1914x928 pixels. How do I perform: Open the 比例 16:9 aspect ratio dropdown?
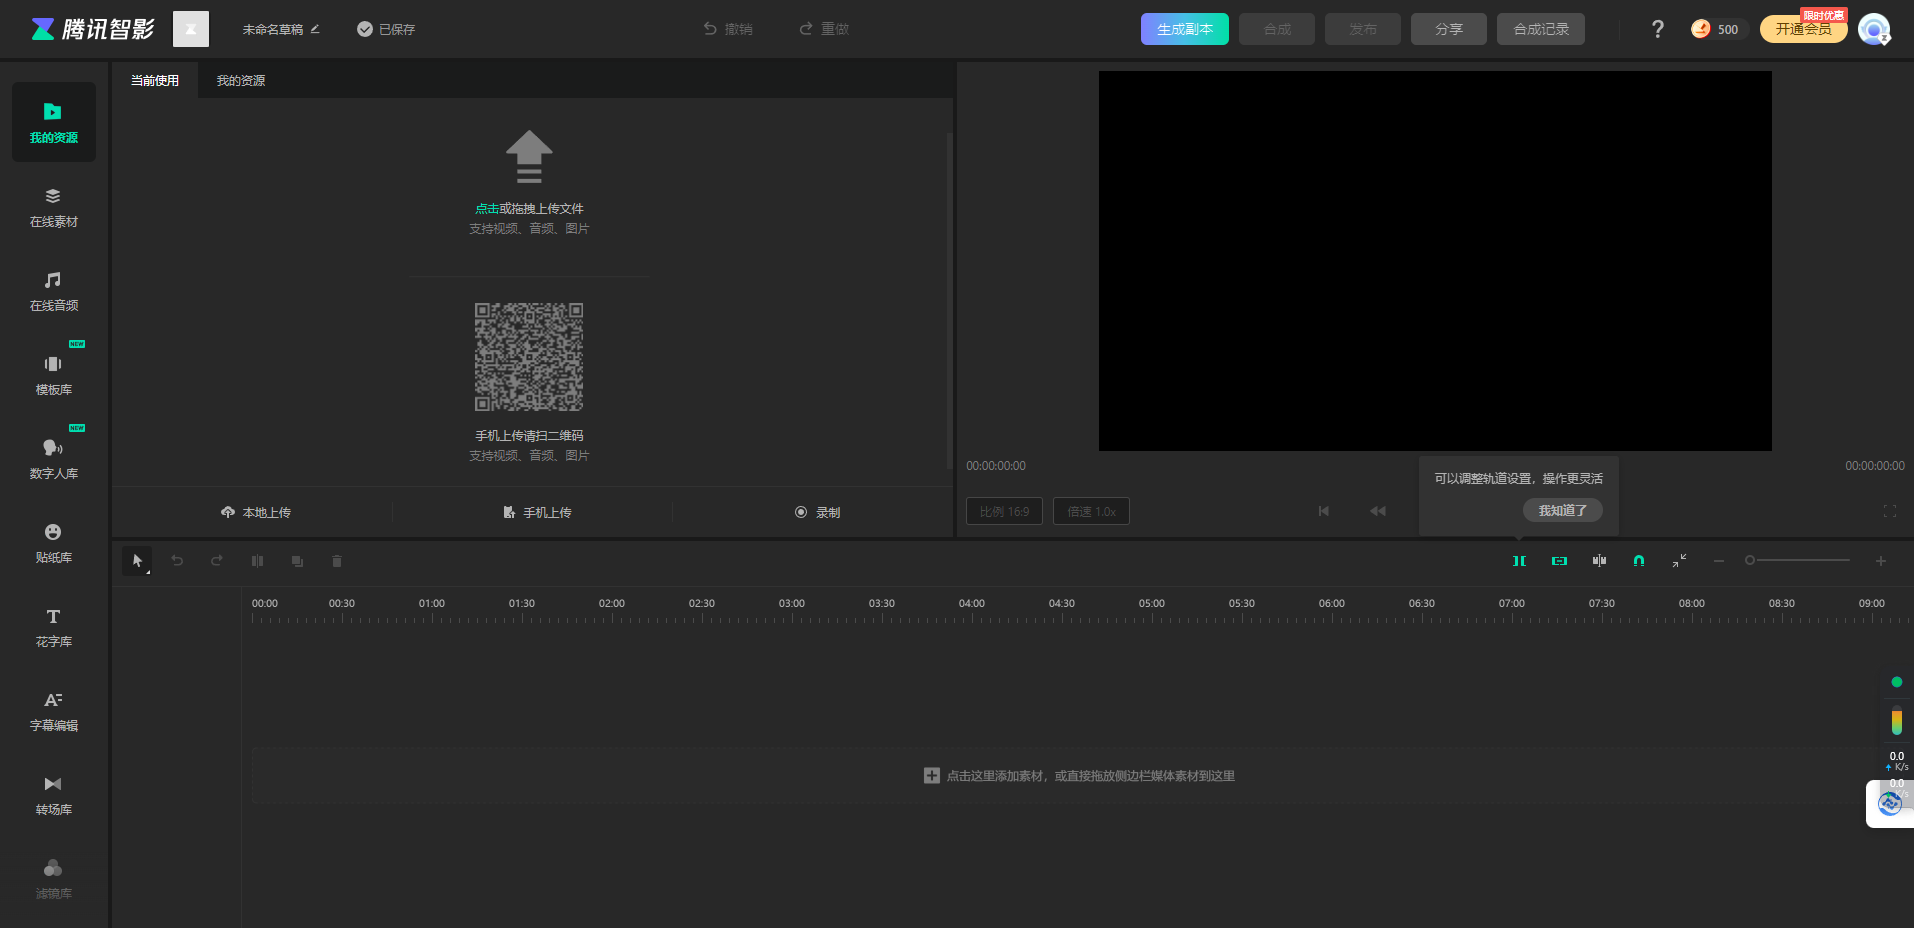pyautogui.click(x=1004, y=511)
